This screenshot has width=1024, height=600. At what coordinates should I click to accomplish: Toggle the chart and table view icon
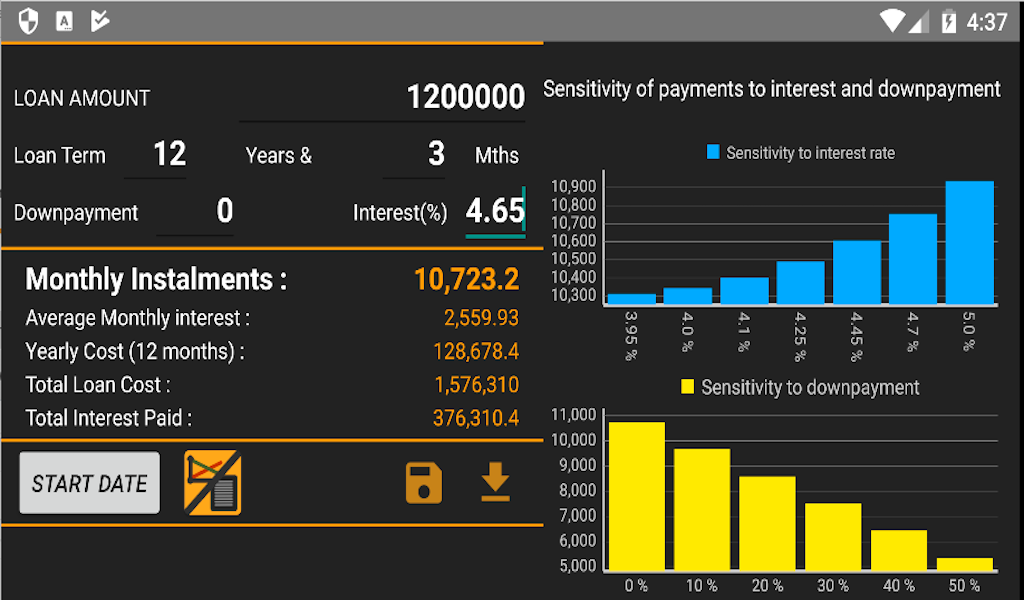[212, 483]
